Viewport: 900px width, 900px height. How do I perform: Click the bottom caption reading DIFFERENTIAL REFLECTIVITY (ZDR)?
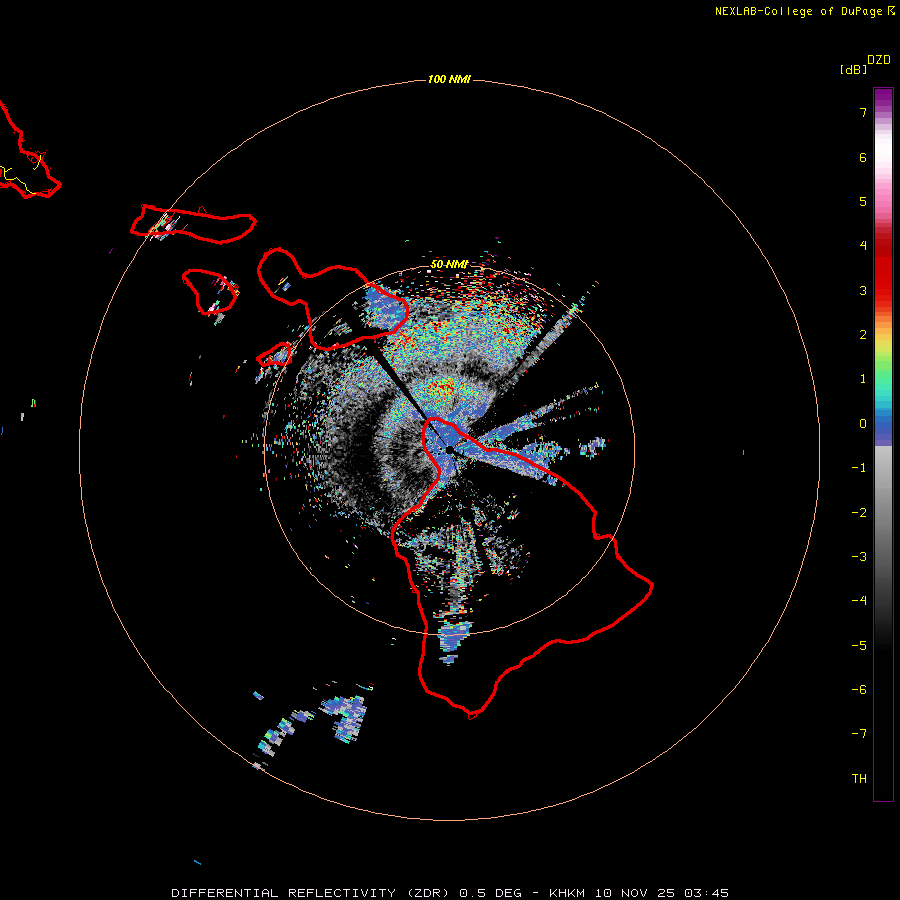pos(310,893)
